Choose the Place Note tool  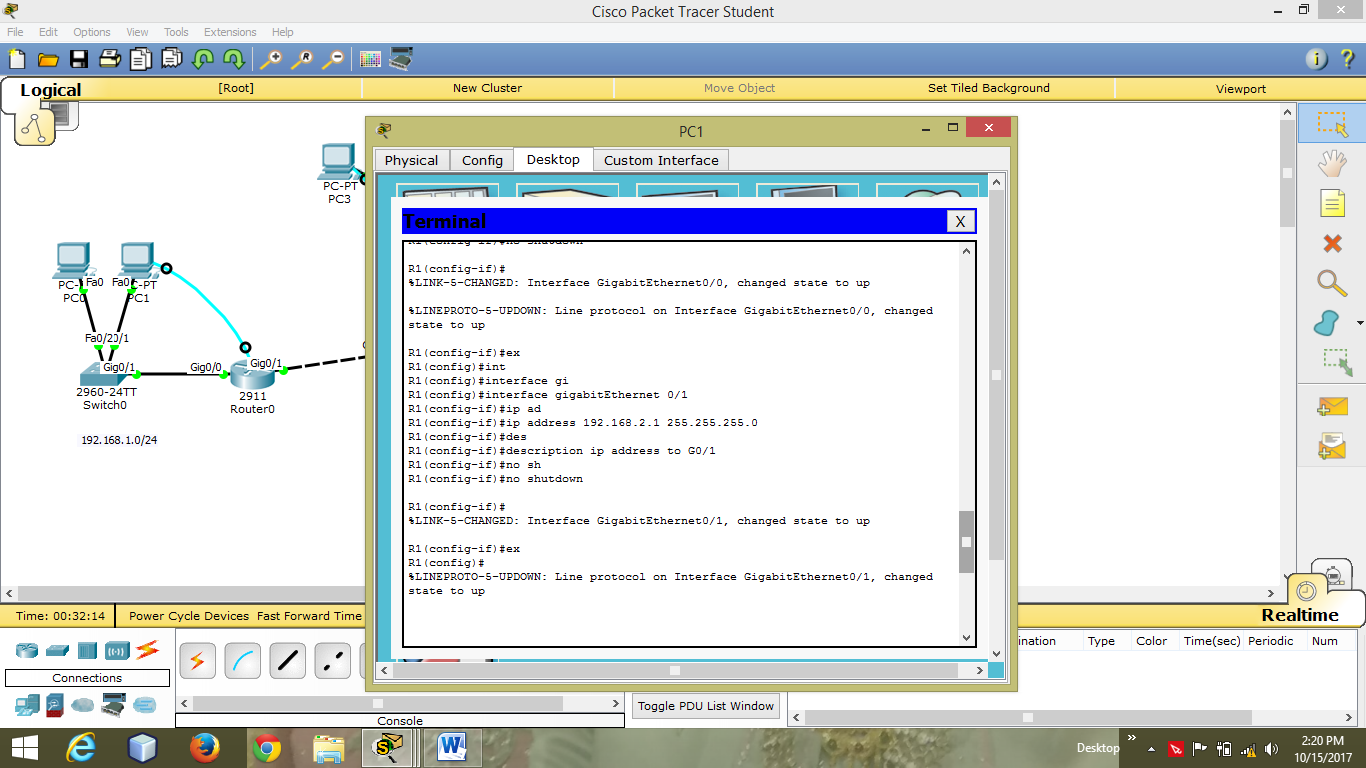pos(1332,203)
